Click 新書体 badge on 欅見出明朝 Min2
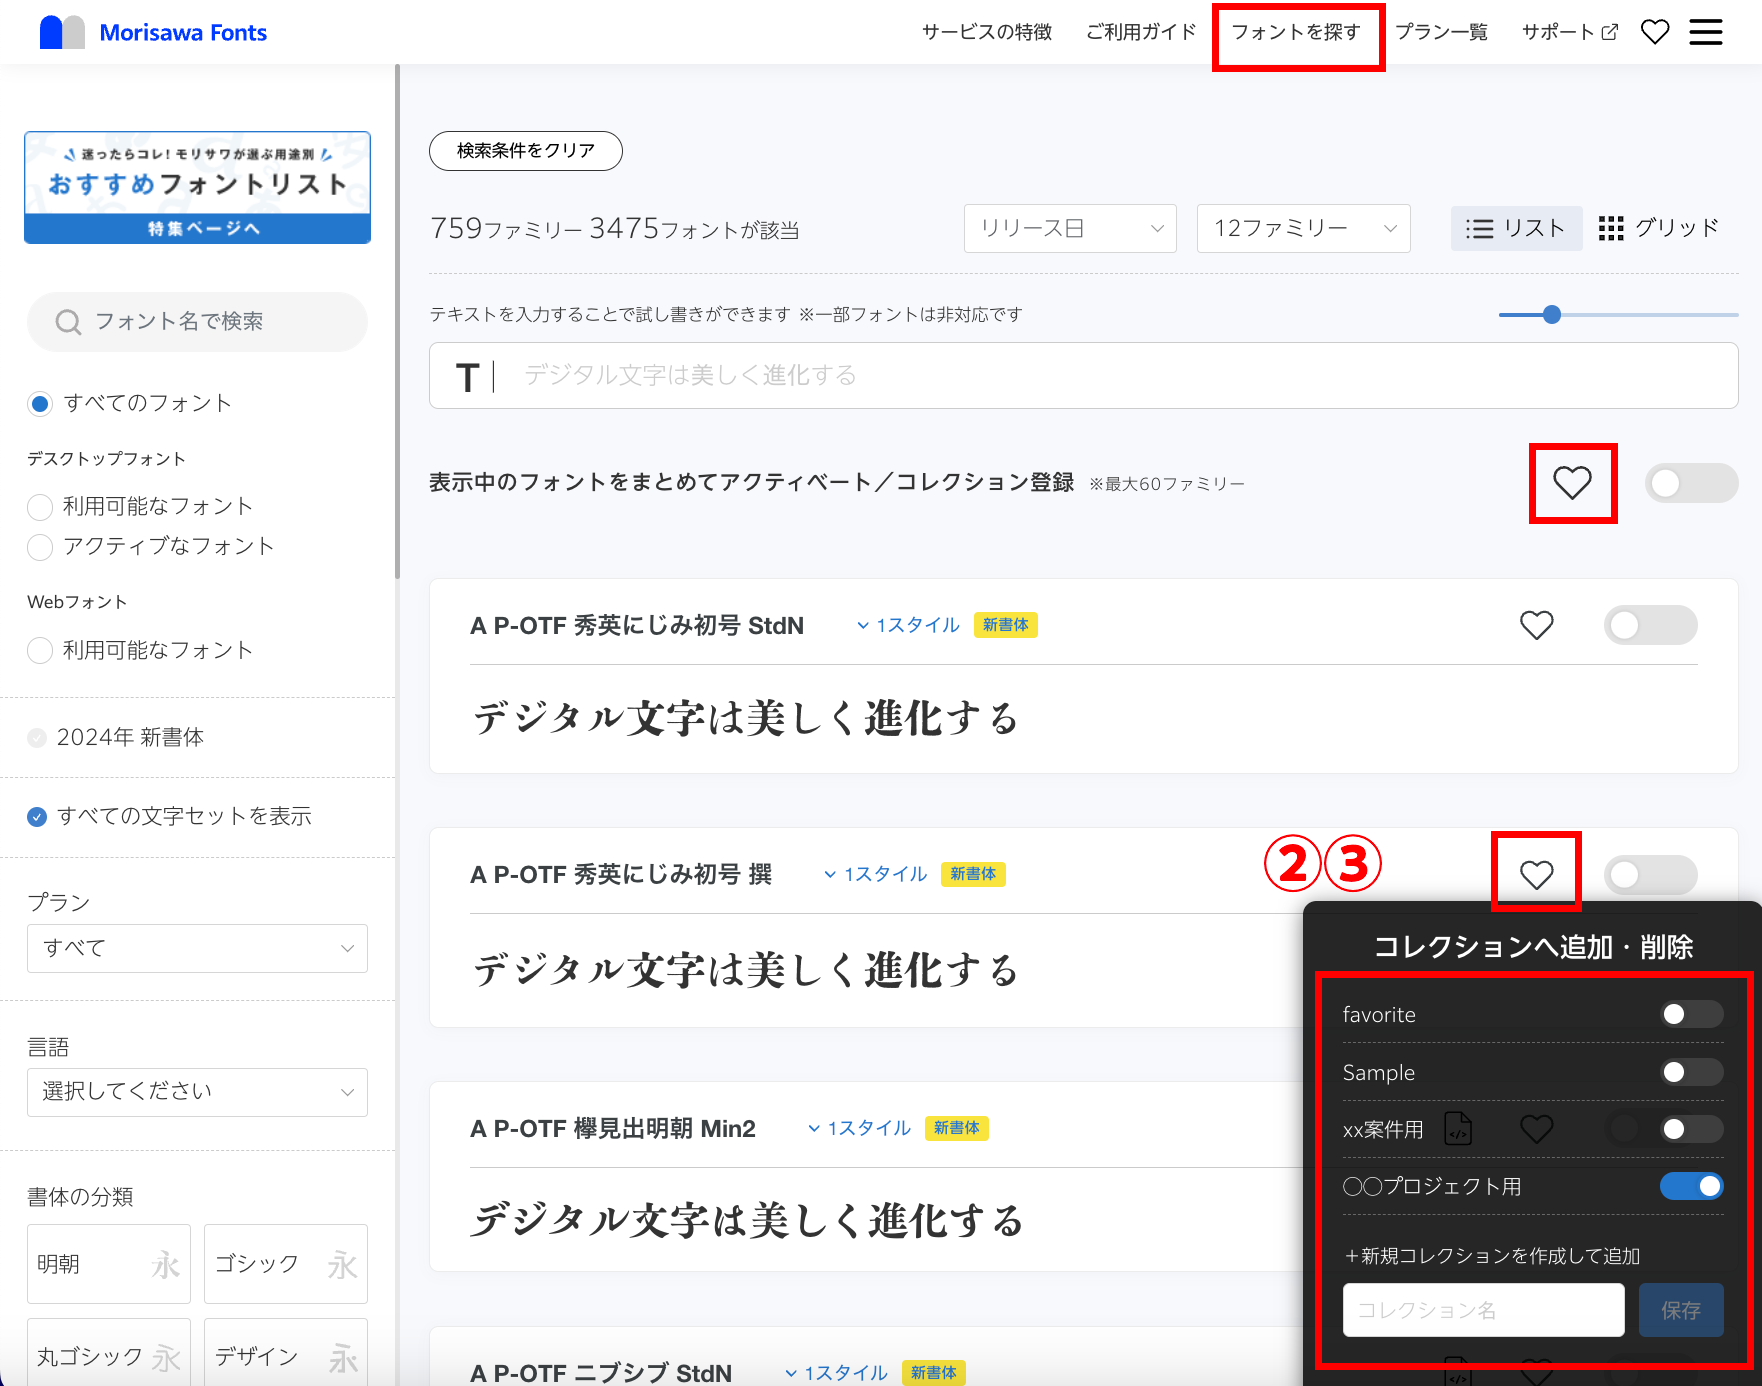The height and width of the screenshot is (1386, 1762). [x=957, y=1128]
